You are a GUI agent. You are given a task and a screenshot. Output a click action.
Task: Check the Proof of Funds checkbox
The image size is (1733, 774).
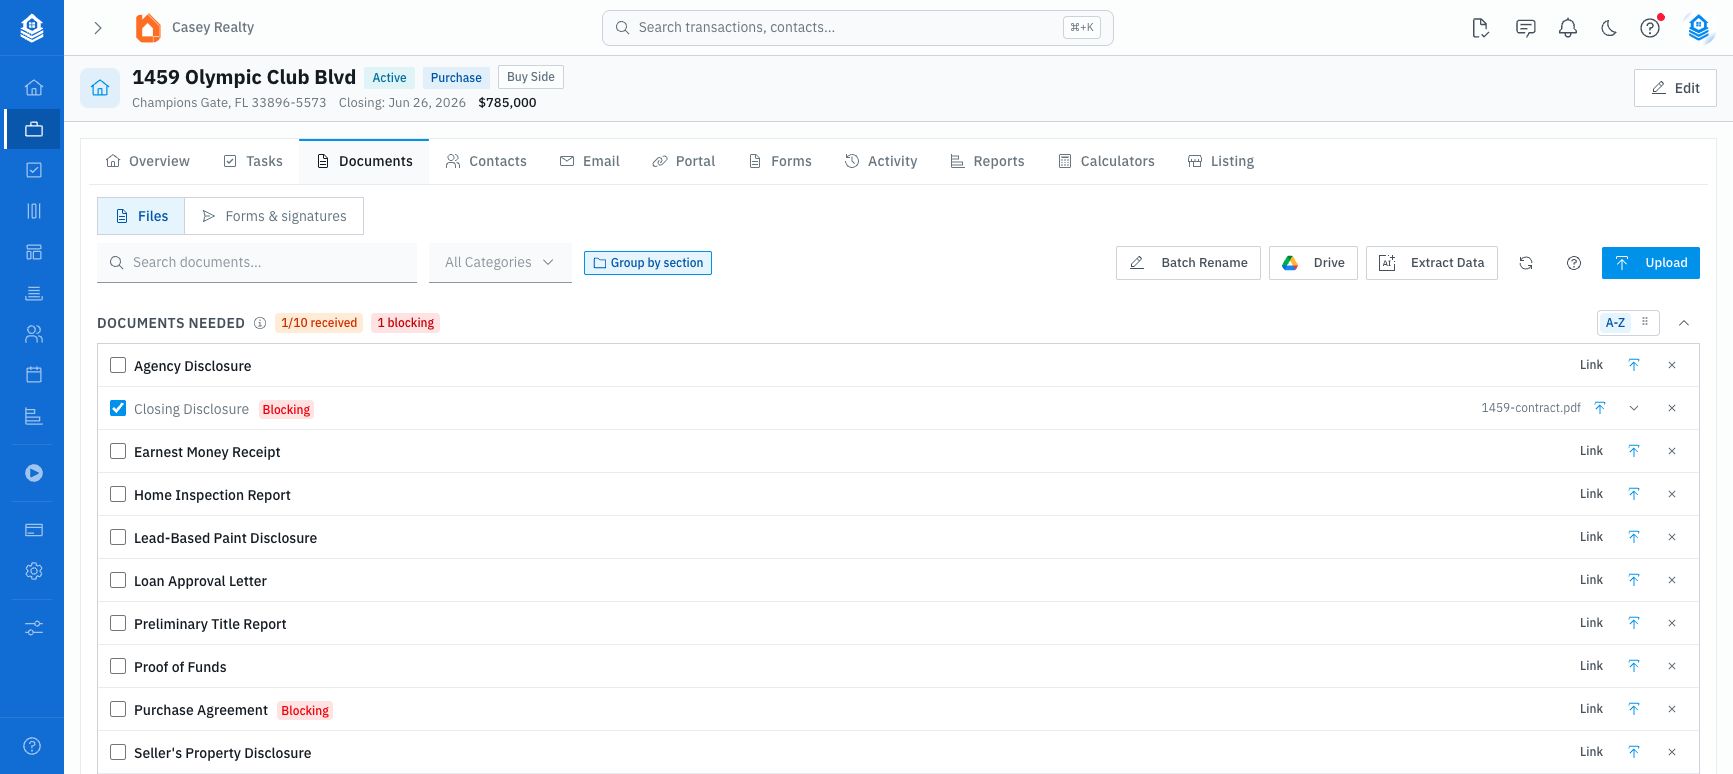(x=118, y=666)
